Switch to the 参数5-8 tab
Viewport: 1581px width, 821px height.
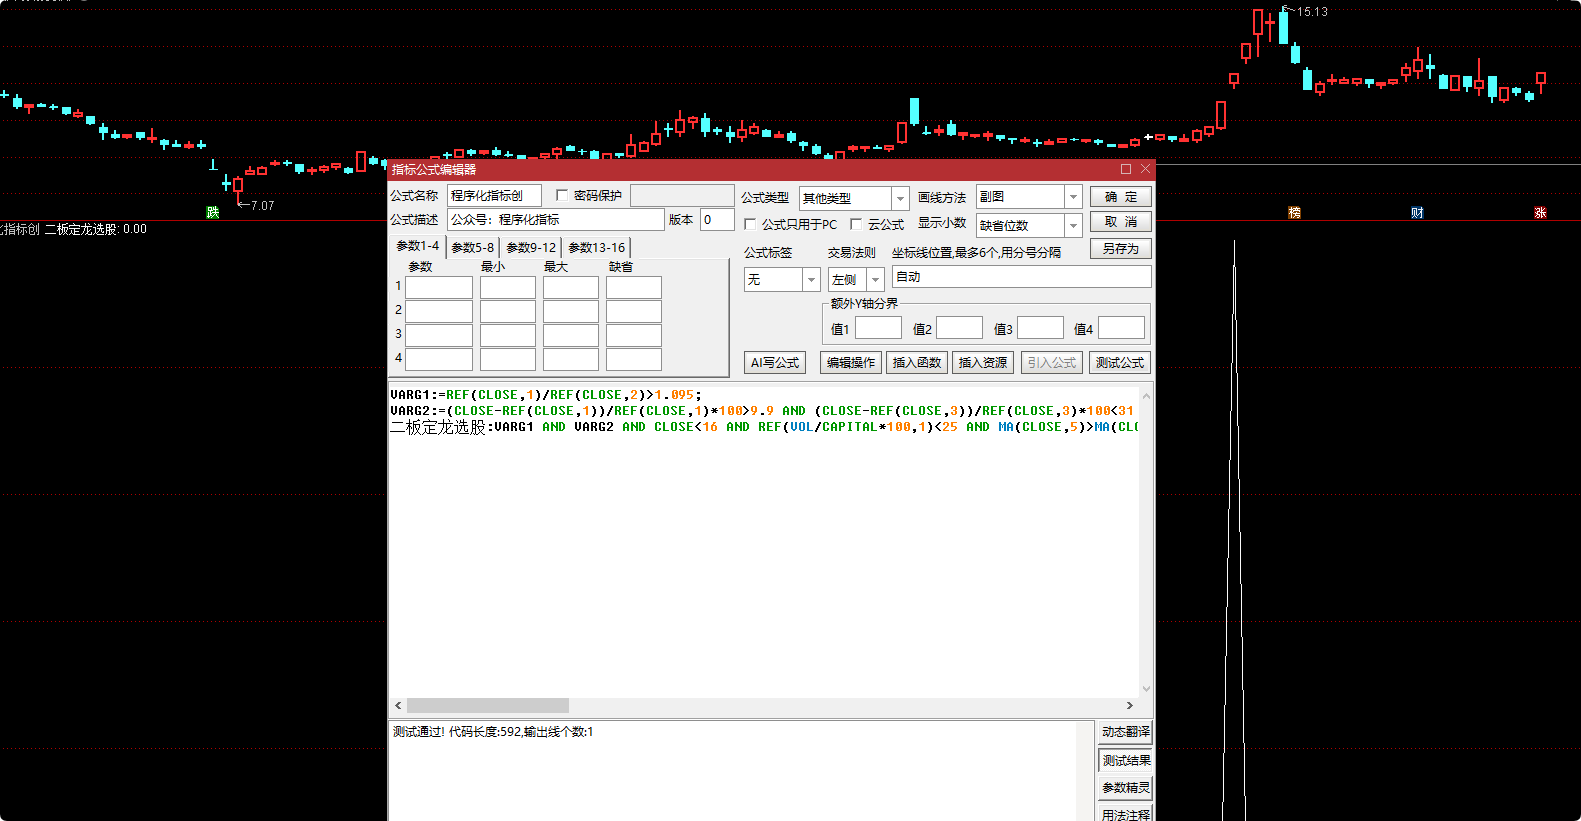[472, 247]
